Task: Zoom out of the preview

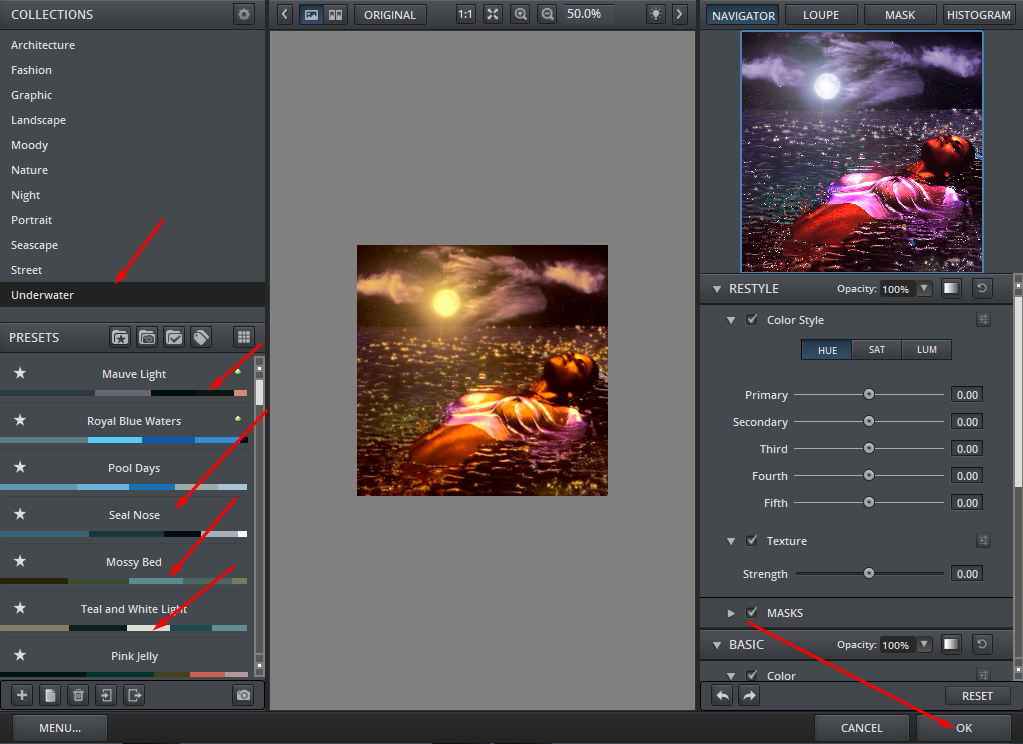Action: coord(547,14)
